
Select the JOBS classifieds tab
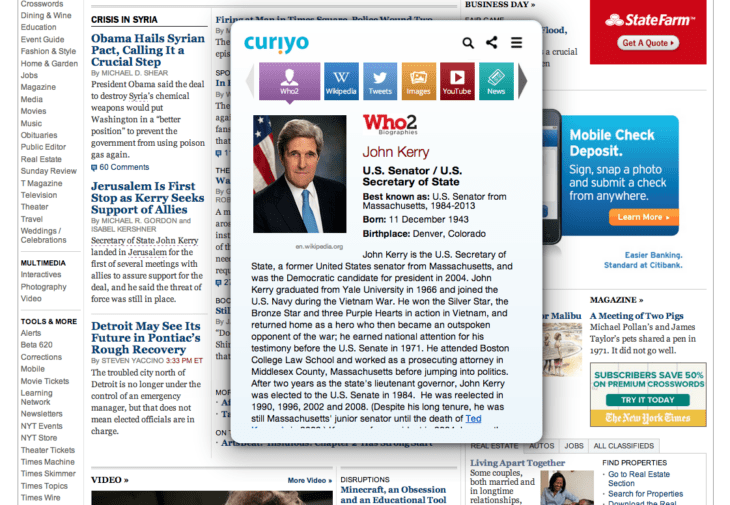click(574, 446)
